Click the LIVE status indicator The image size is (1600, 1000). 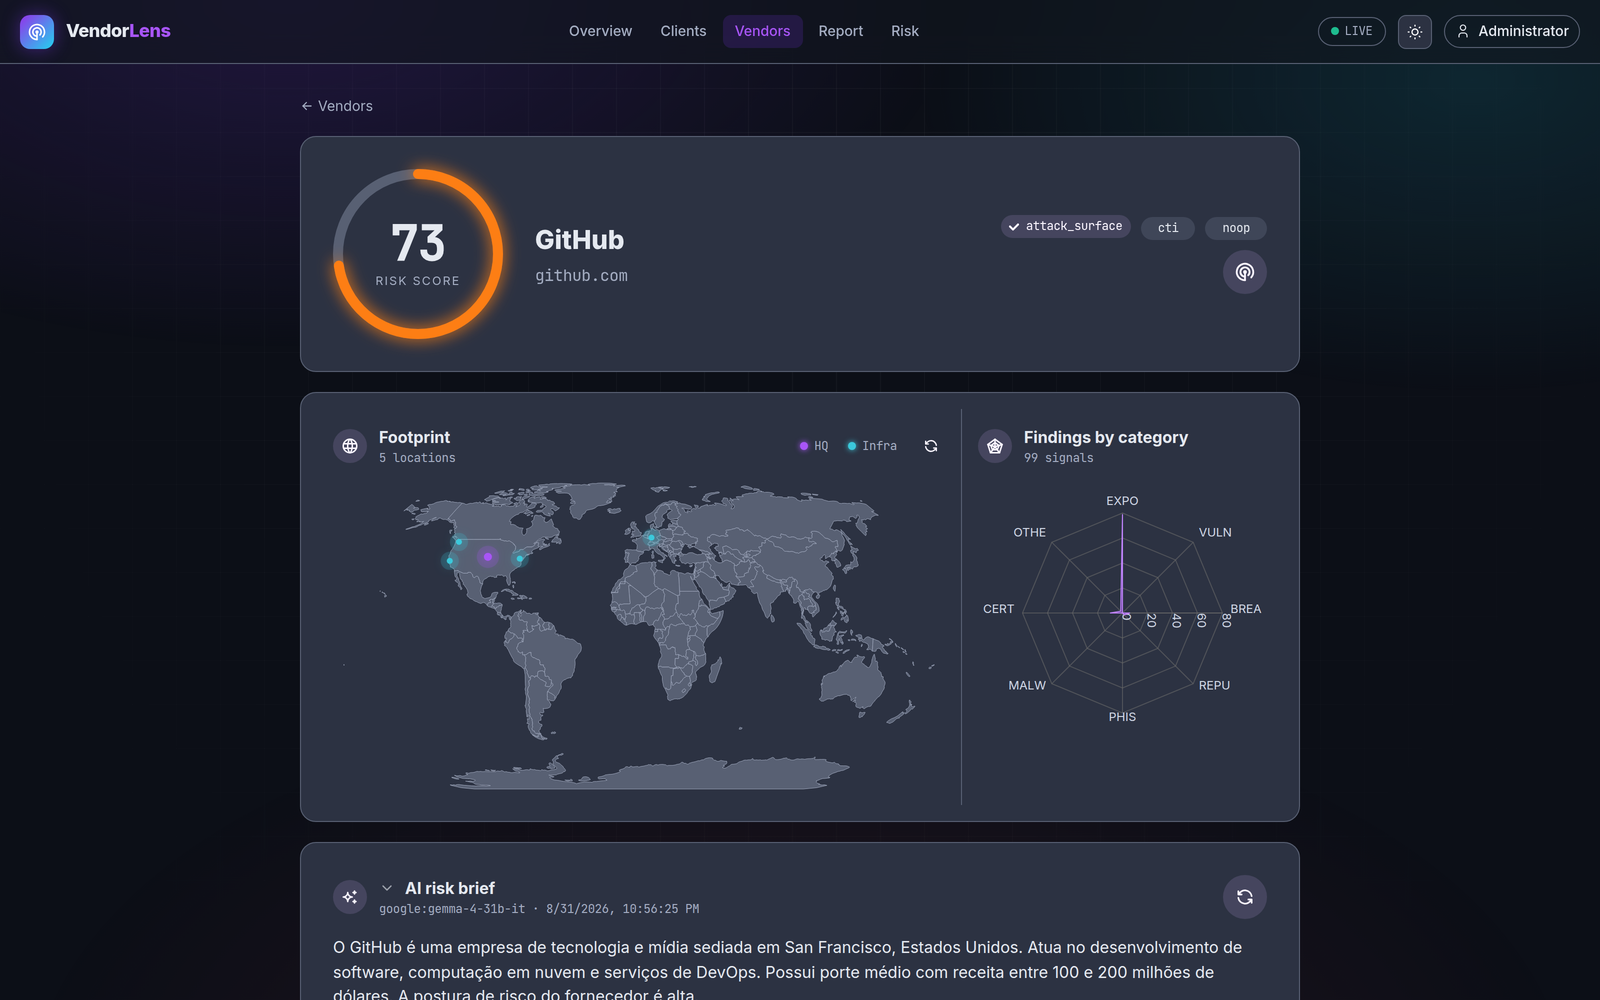click(x=1352, y=31)
